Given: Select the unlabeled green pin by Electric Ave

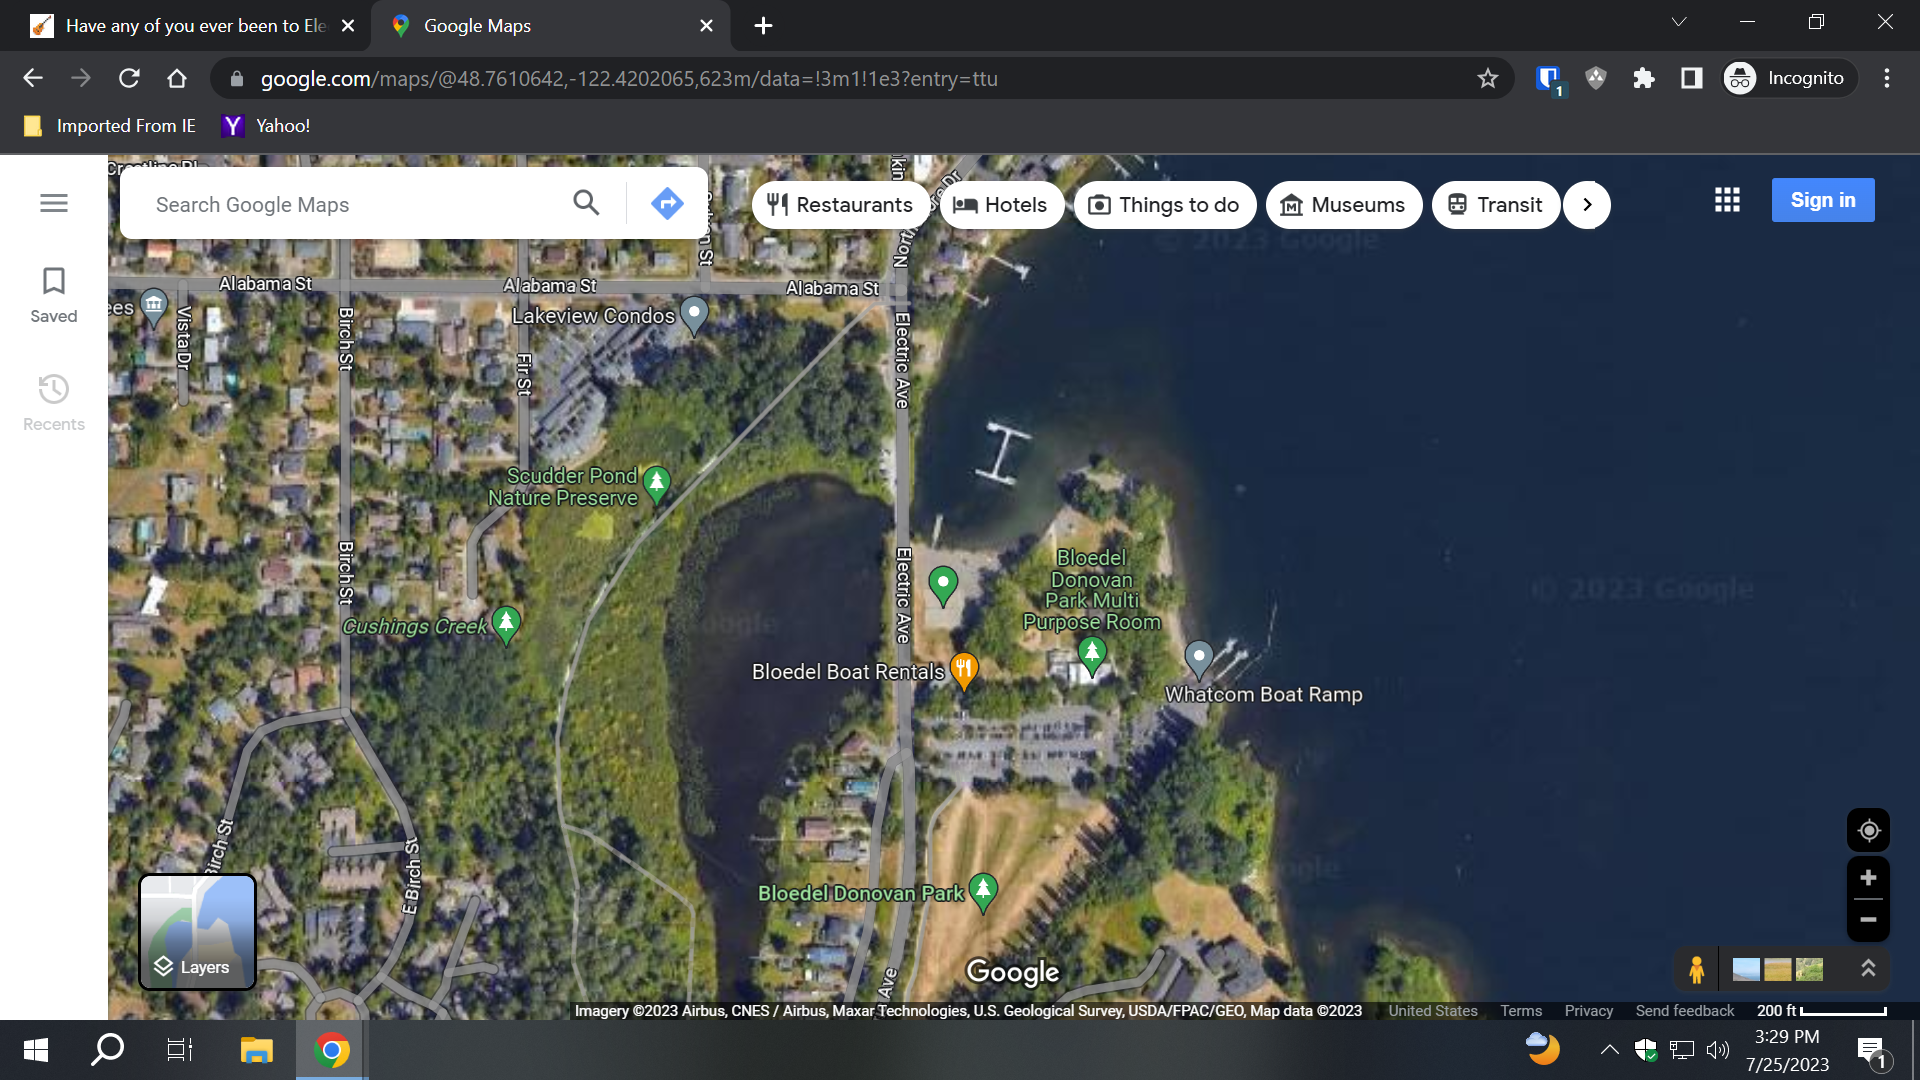Looking at the screenshot, I should pos(943,585).
